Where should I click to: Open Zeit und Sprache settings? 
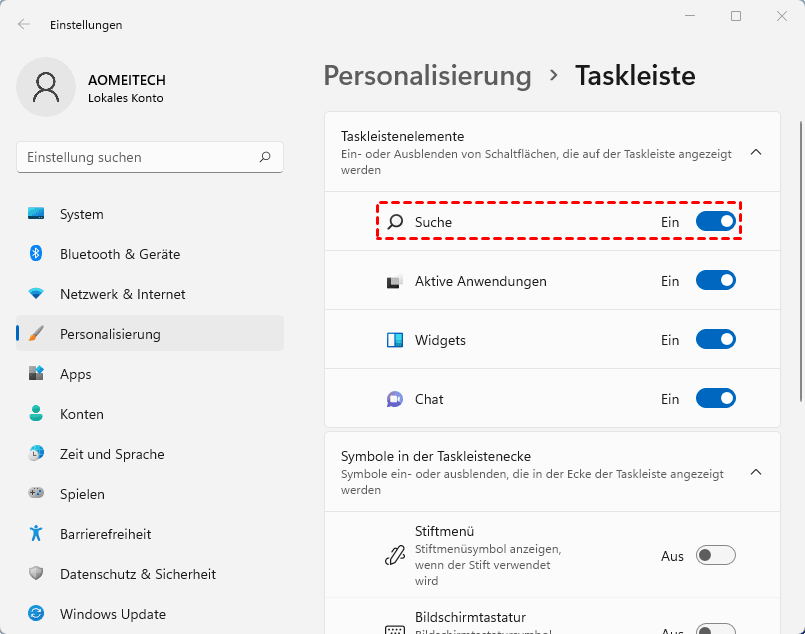(111, 454)
